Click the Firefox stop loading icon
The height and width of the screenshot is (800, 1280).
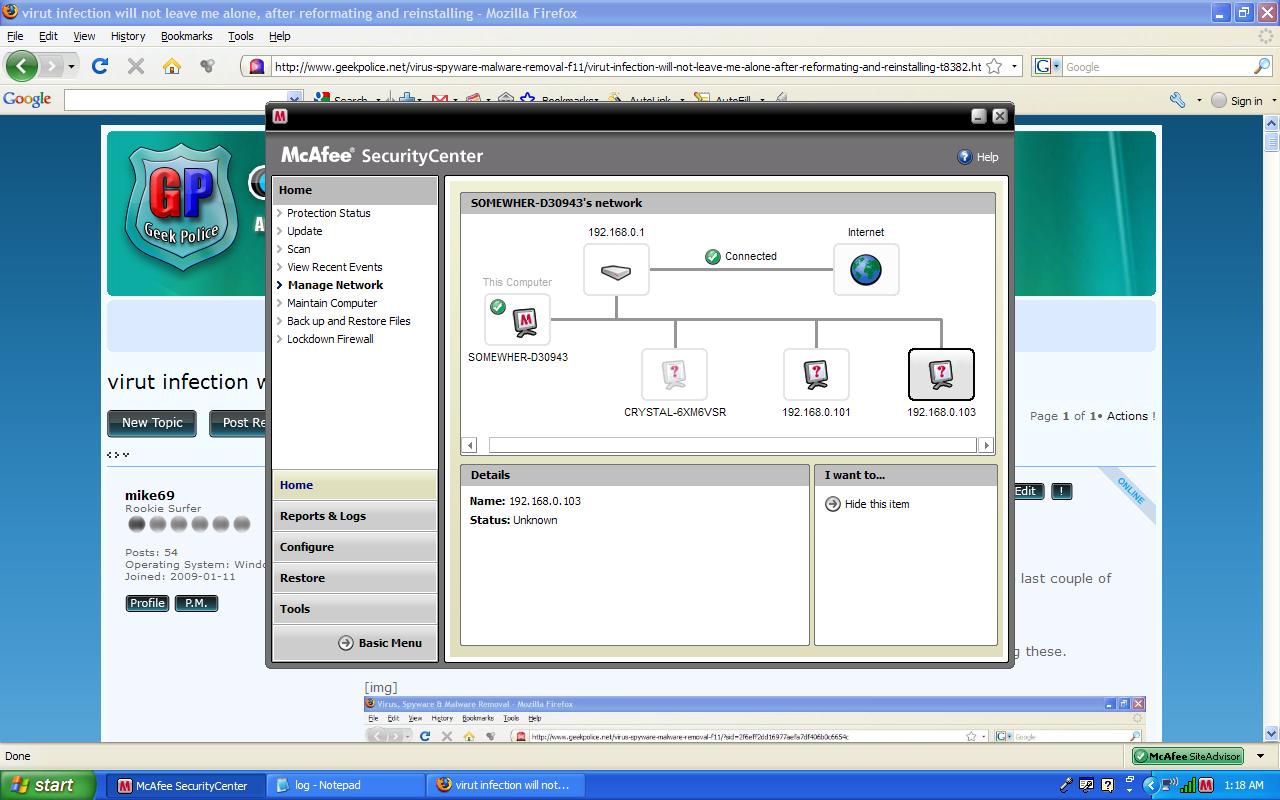pos(136,66)
